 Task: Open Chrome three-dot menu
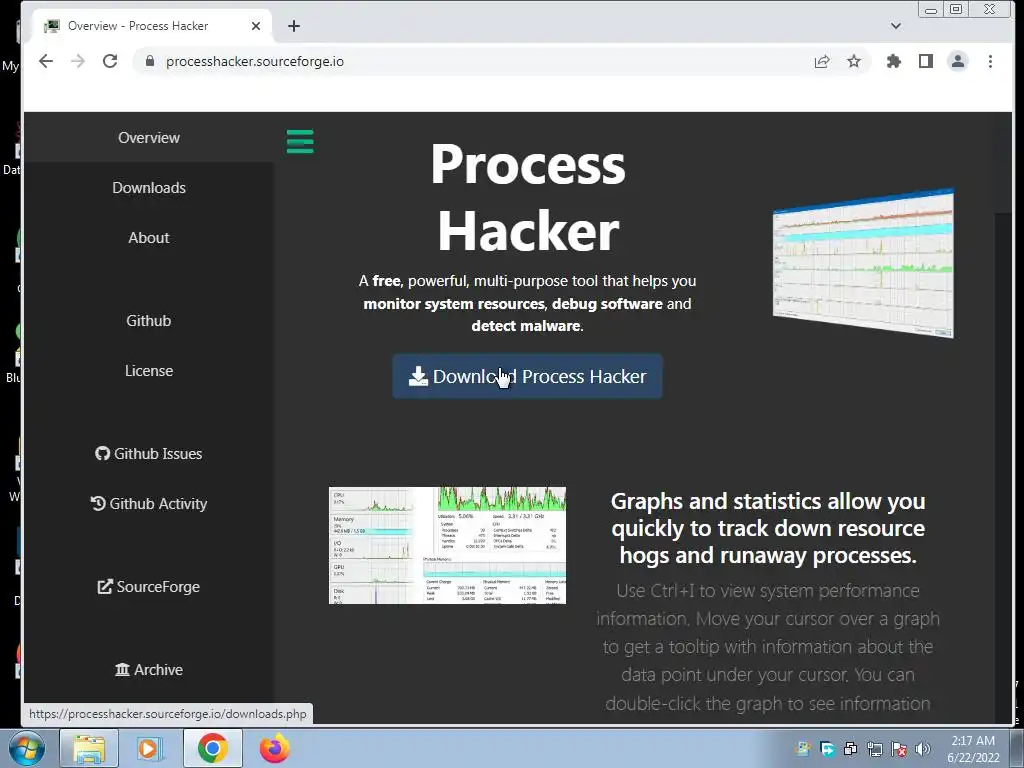tap(990, 61)
